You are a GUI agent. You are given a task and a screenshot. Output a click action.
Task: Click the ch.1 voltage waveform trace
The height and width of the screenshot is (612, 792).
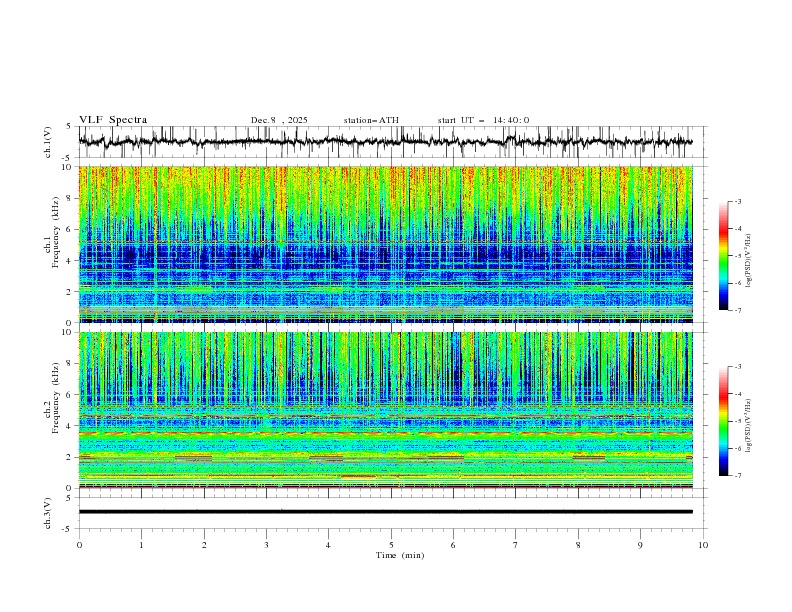click(385, 142)
